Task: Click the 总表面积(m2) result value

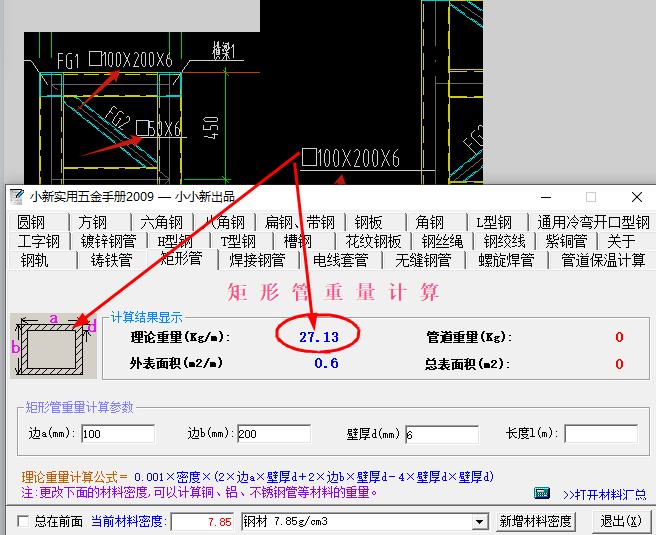Action: (x=619, y=364)
